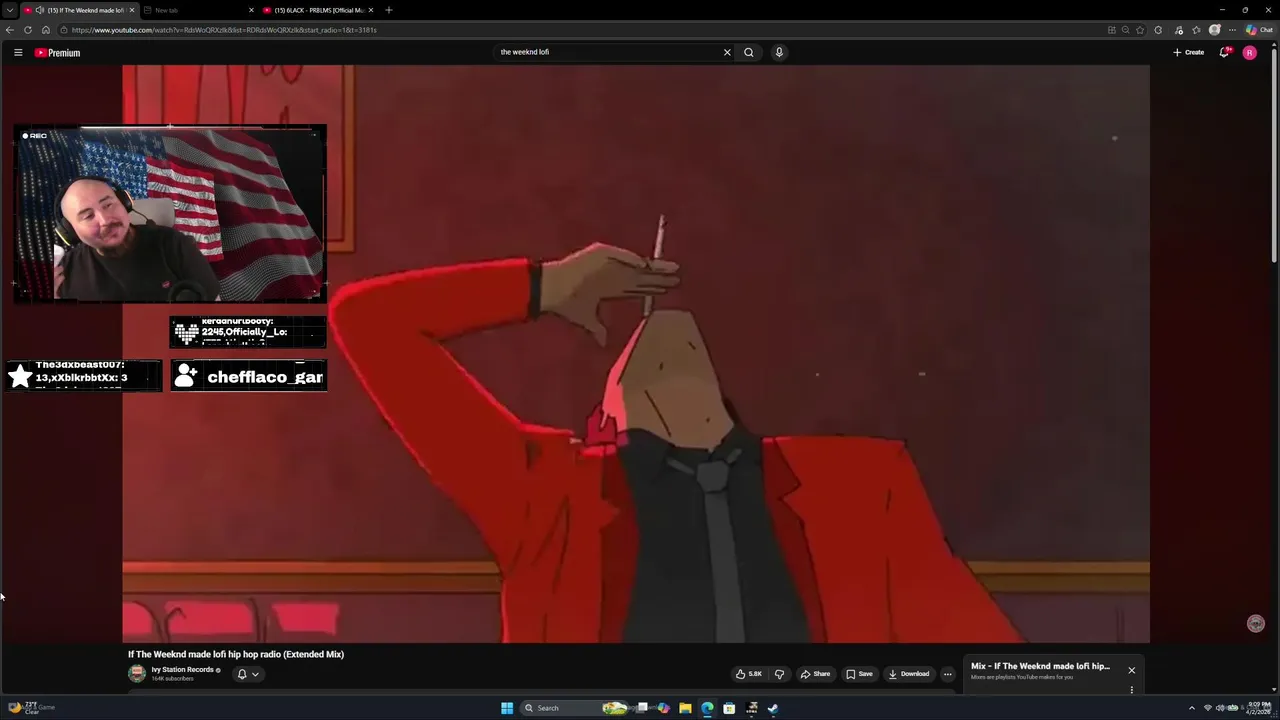The width and height of the screenshot is (1280, 720).
Task: Close the Mix playlist panel
Action: tap(1131, 670)
